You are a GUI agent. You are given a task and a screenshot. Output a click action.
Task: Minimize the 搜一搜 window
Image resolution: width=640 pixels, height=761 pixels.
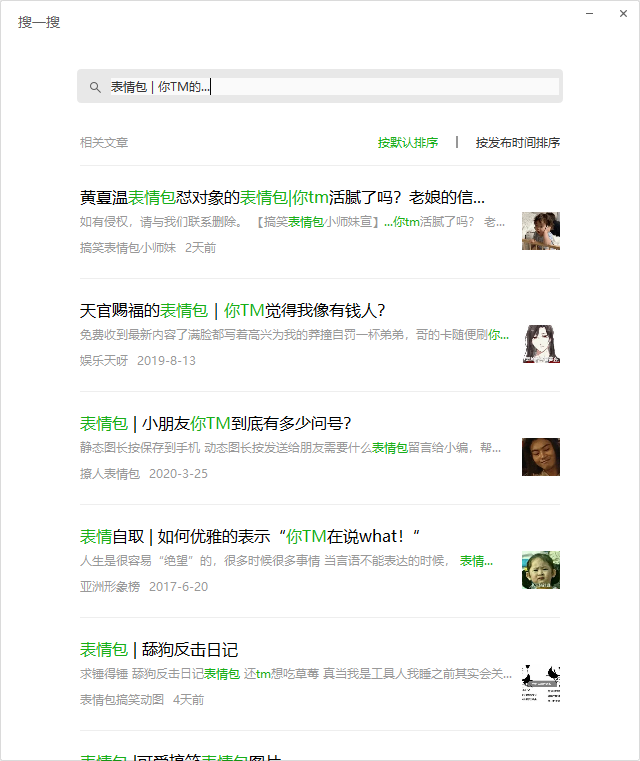coord(590,14)
